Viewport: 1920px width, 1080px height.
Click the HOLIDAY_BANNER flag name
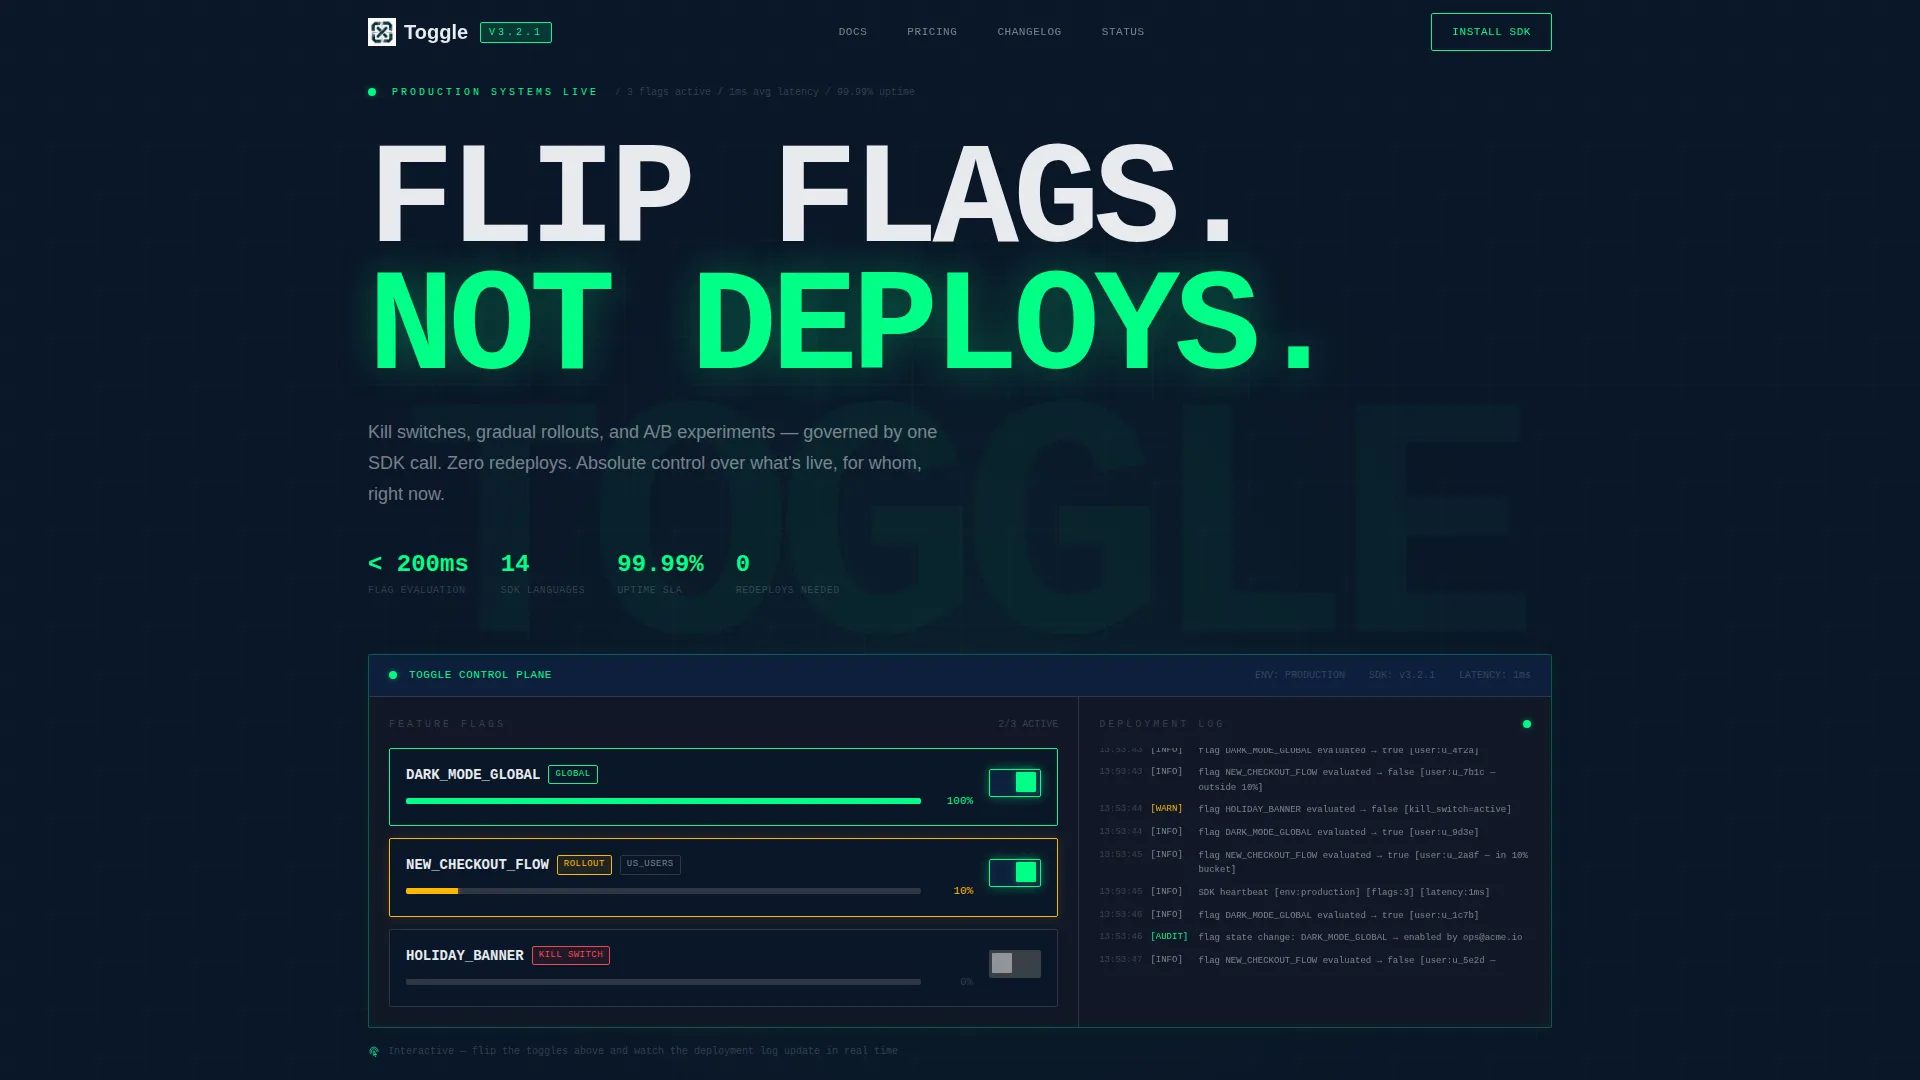coord(465,956)
